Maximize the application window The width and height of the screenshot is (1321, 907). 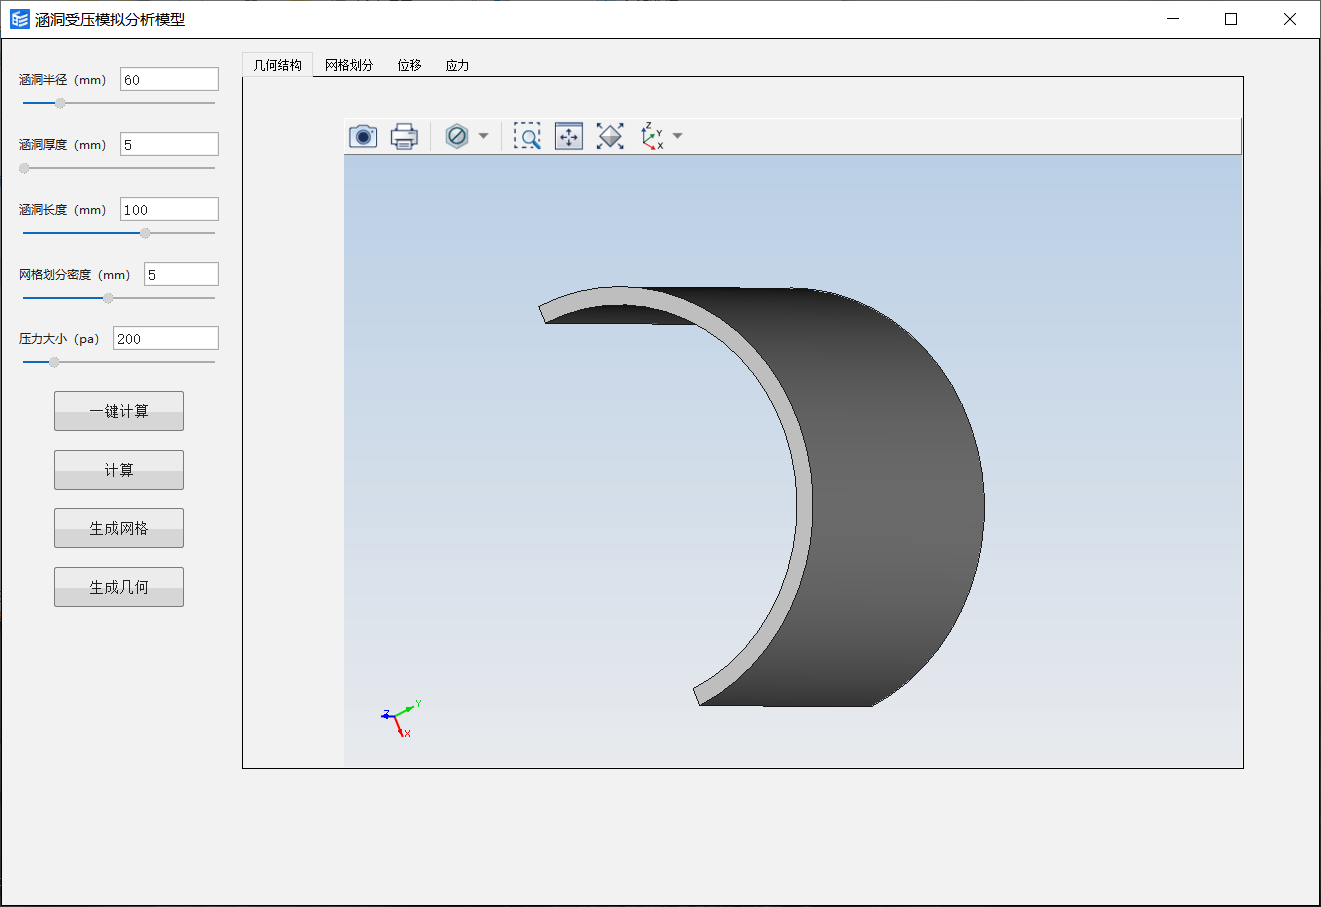click(1231, 19)
